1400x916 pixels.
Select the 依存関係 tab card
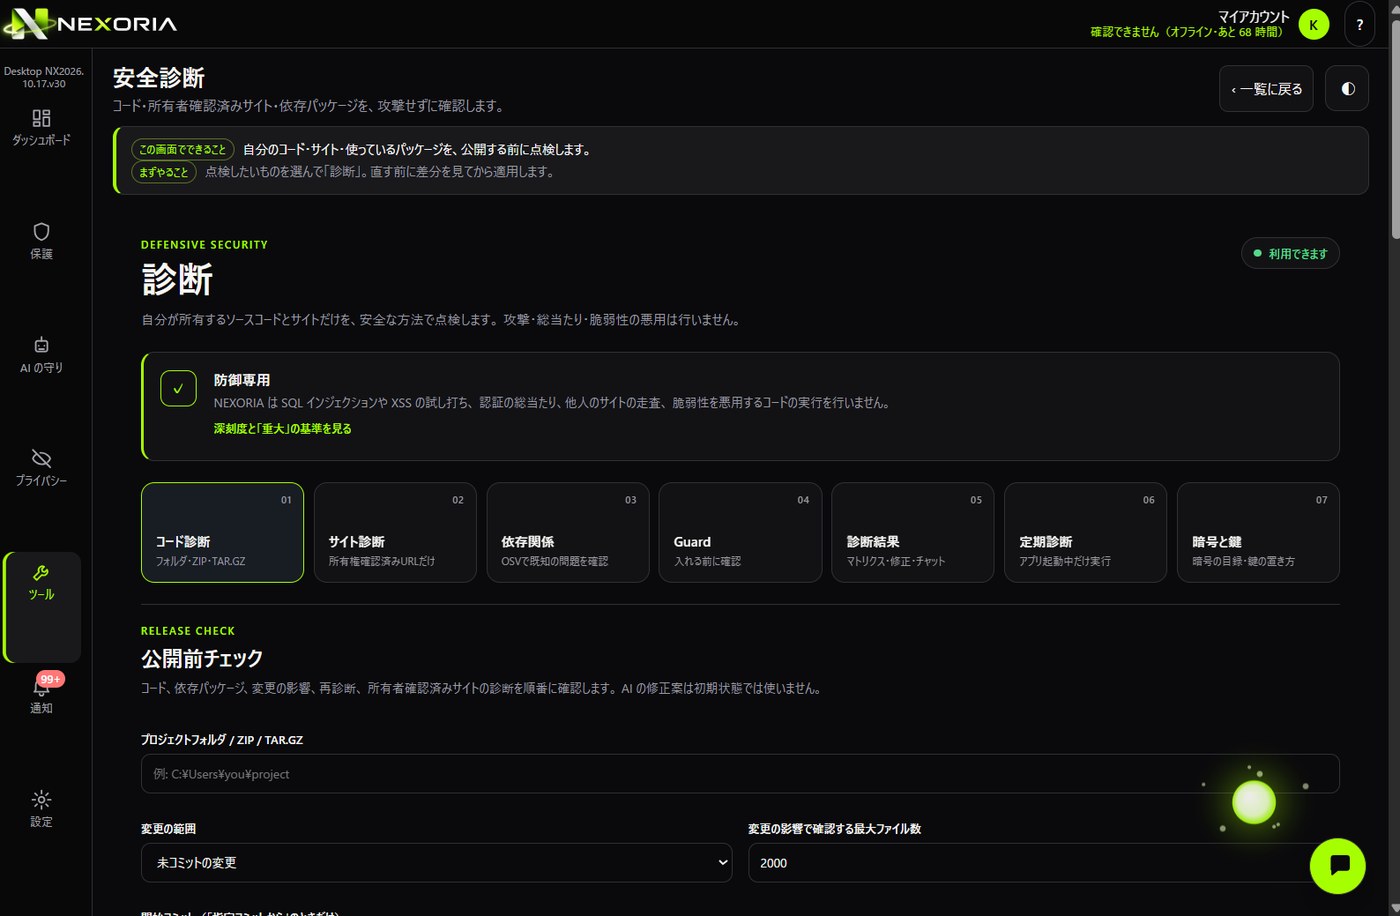point(568,532)
